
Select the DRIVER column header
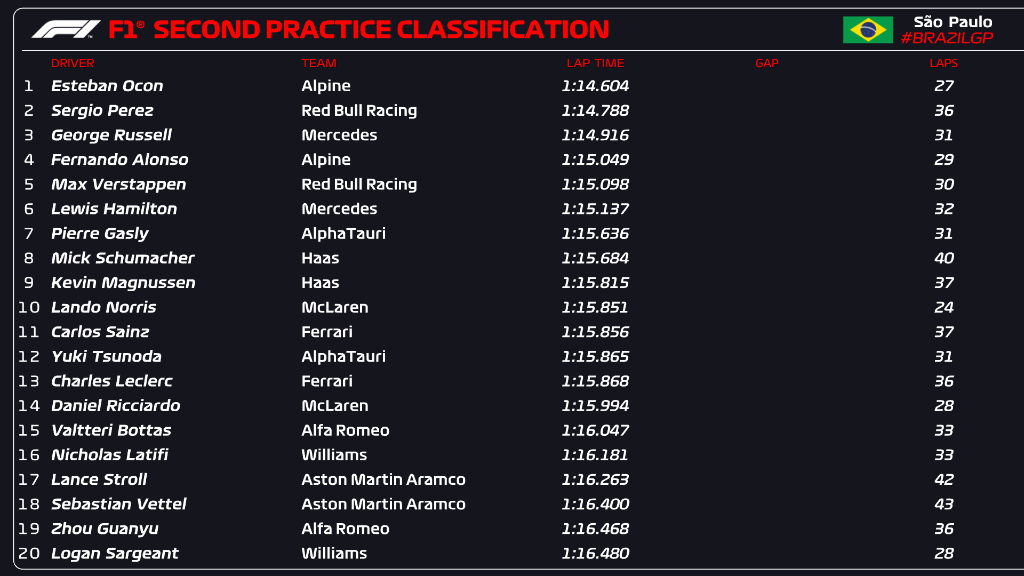pos(72,63)
